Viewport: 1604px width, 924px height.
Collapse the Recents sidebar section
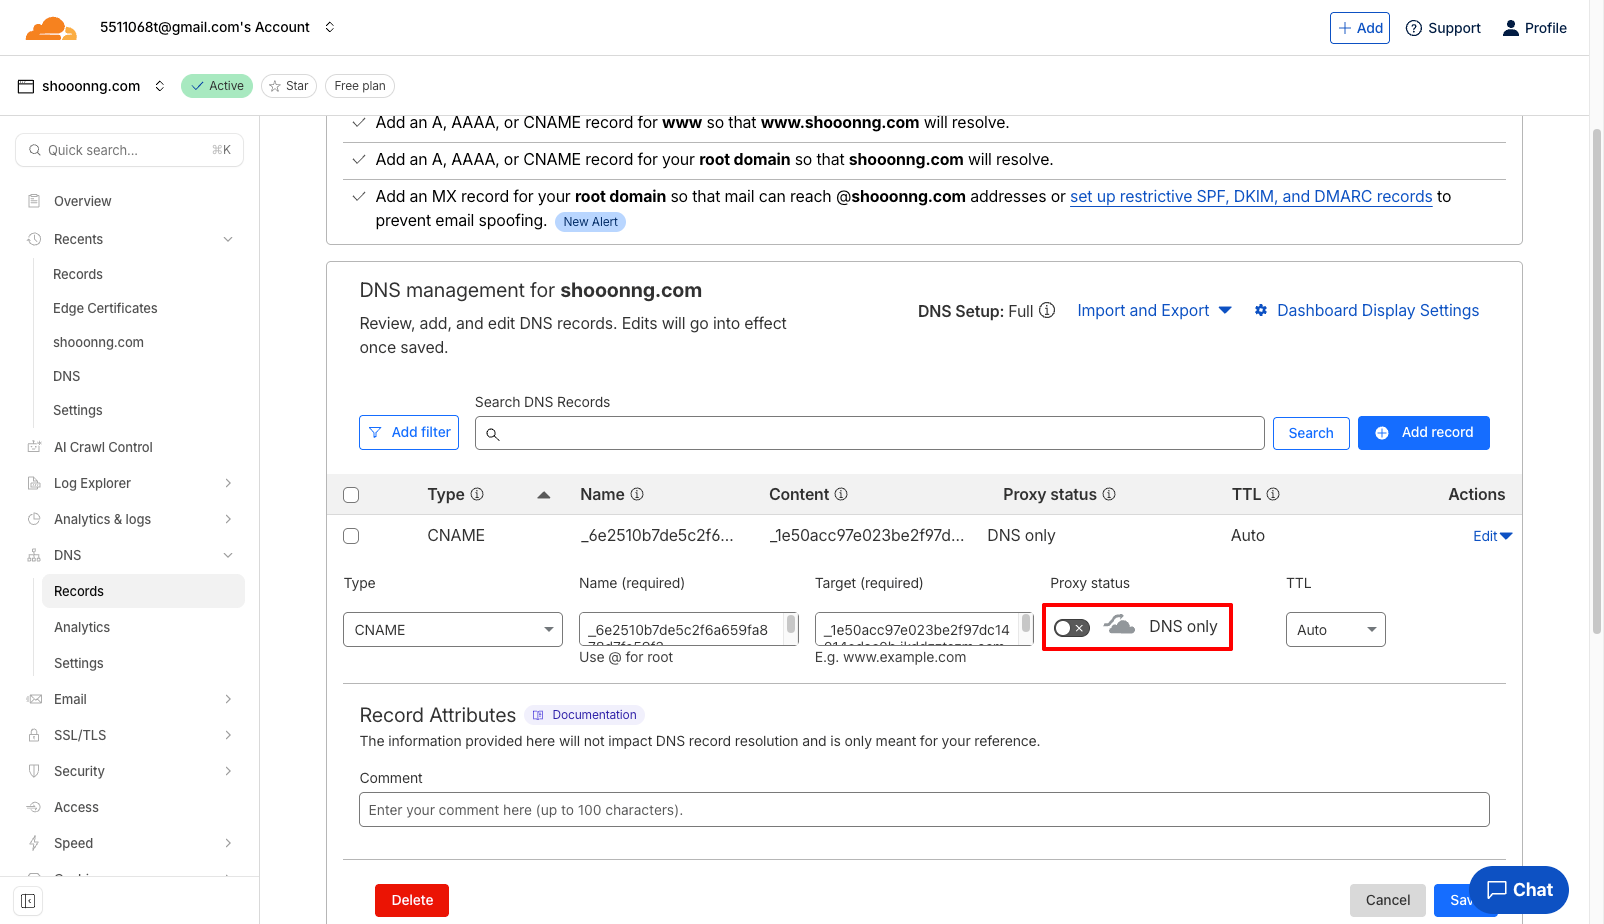(x=228, y=239)
